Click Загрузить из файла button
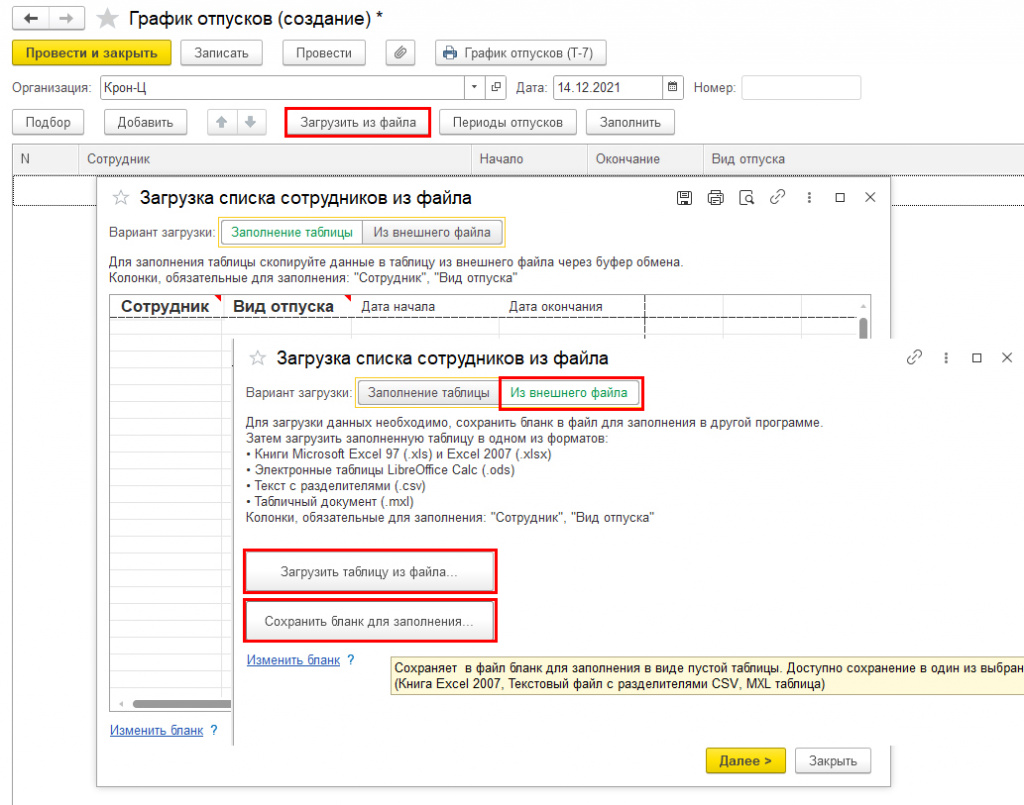The image size is (1024, 805). tap(358, 122)
